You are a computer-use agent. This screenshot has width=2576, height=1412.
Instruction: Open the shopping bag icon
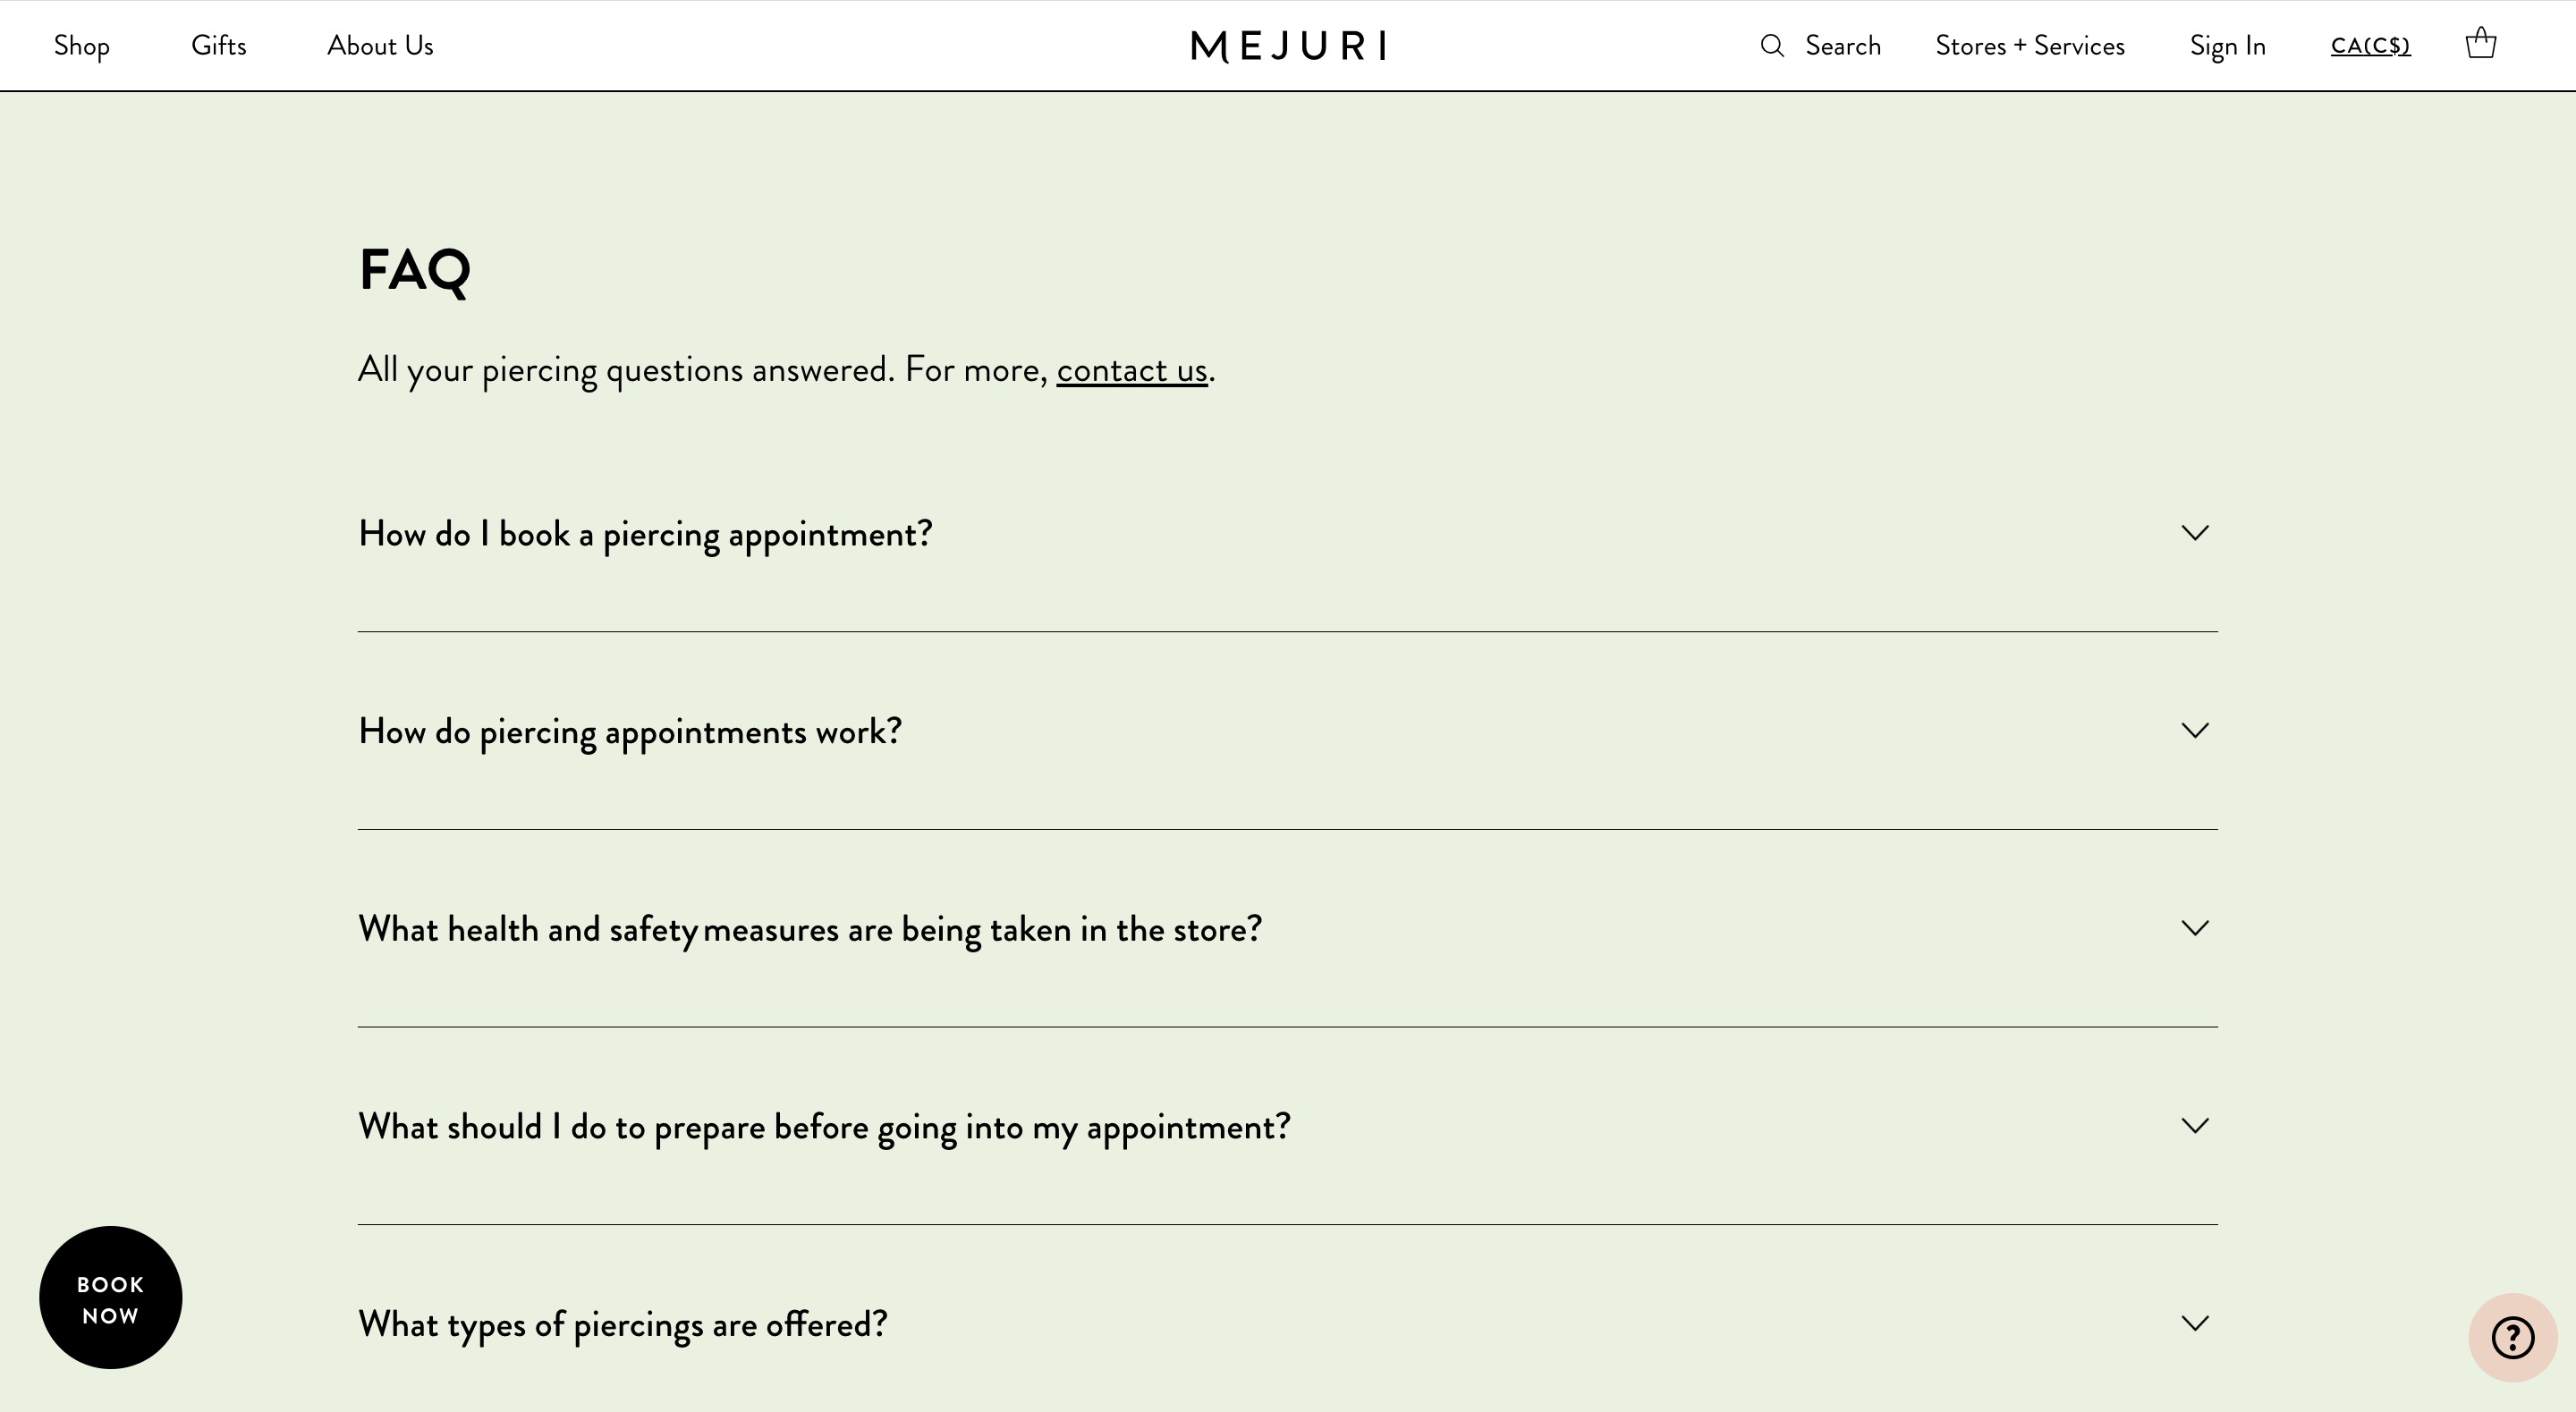(x=2481, y=44)
